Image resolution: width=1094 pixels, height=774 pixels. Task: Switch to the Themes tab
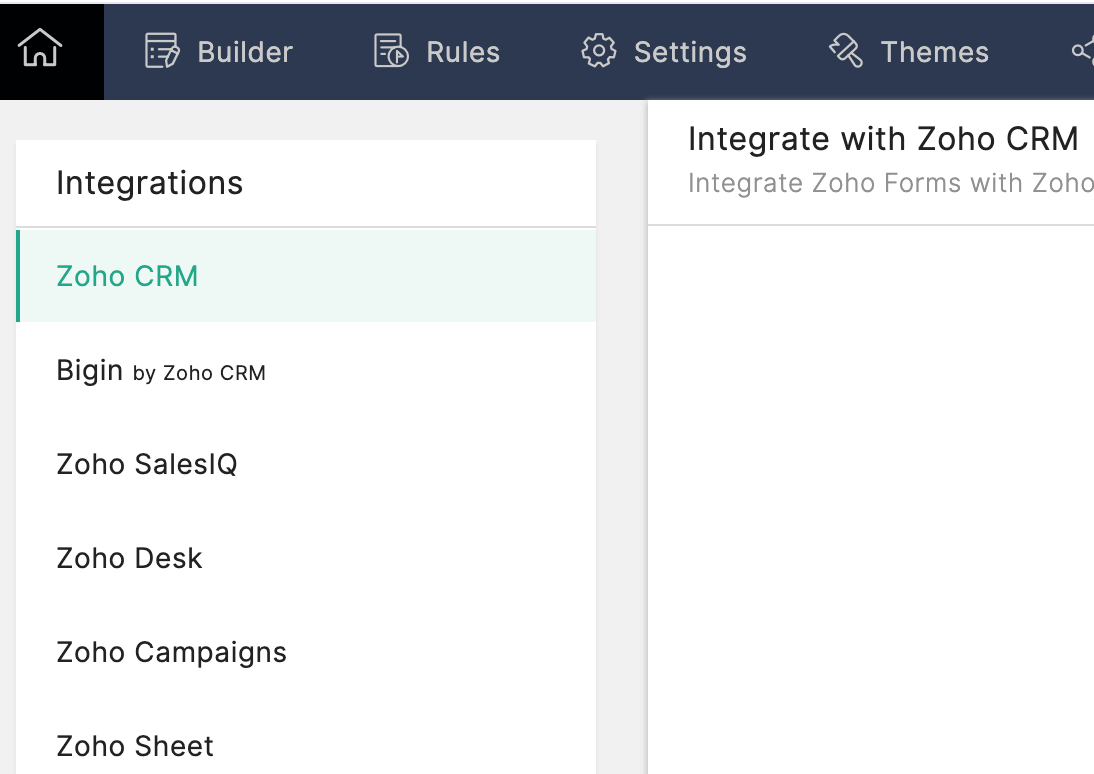pos(908,52)
